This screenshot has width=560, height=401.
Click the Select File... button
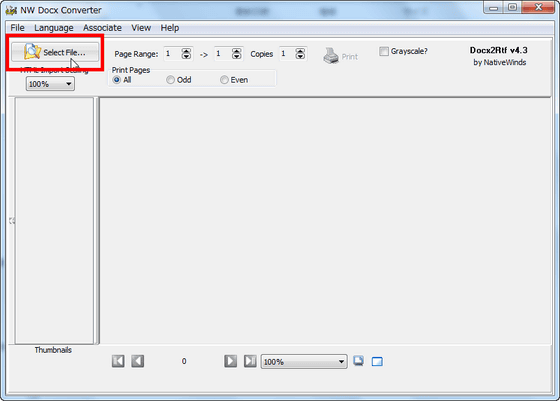pyautogui.click(x=55, y=52)
